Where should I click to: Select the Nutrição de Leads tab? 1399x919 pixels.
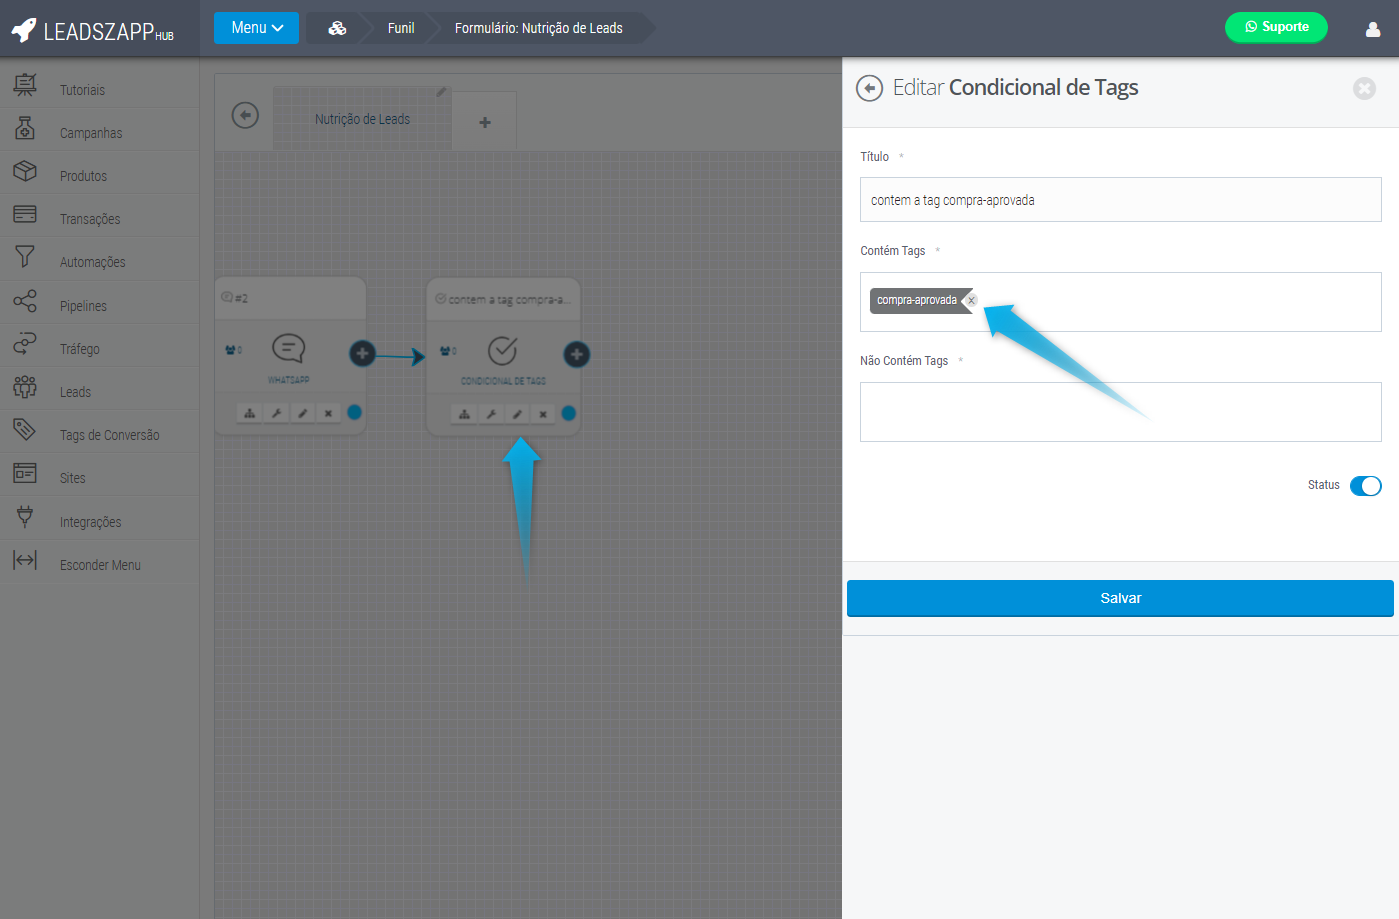pyautogui.click(x=362, y=119)
